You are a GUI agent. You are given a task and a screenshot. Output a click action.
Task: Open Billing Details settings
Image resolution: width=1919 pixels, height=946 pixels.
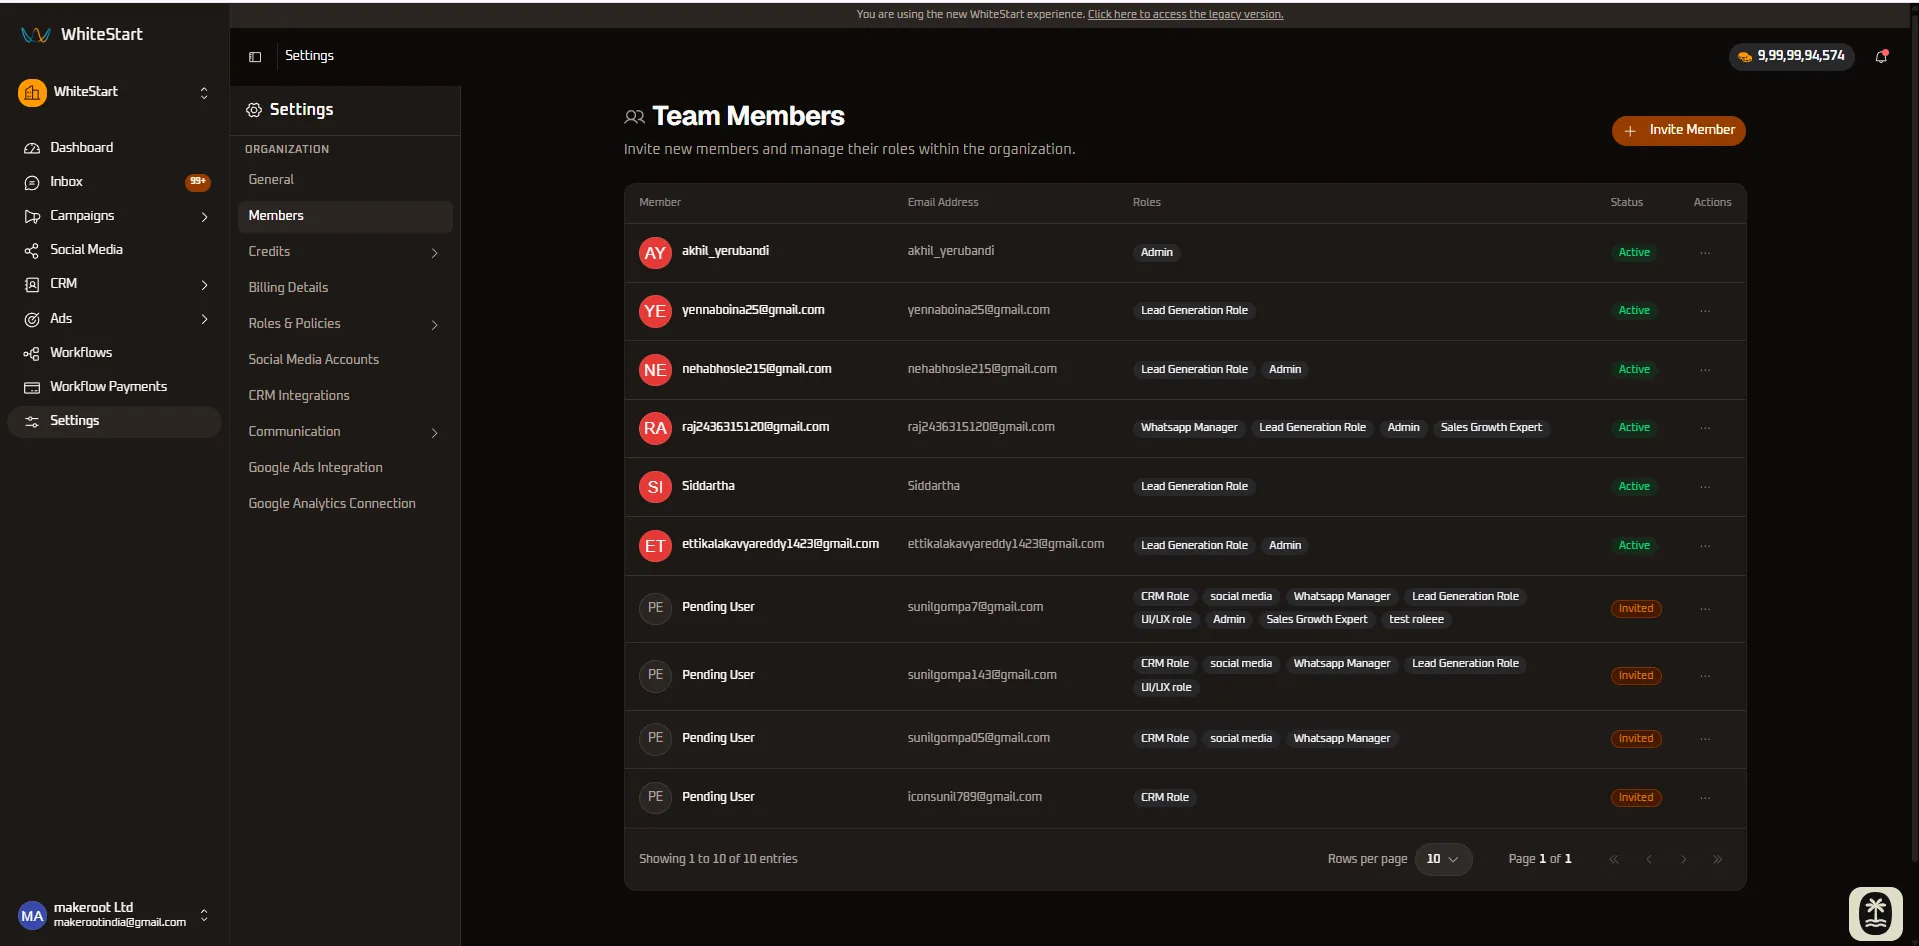pos(345,288)
